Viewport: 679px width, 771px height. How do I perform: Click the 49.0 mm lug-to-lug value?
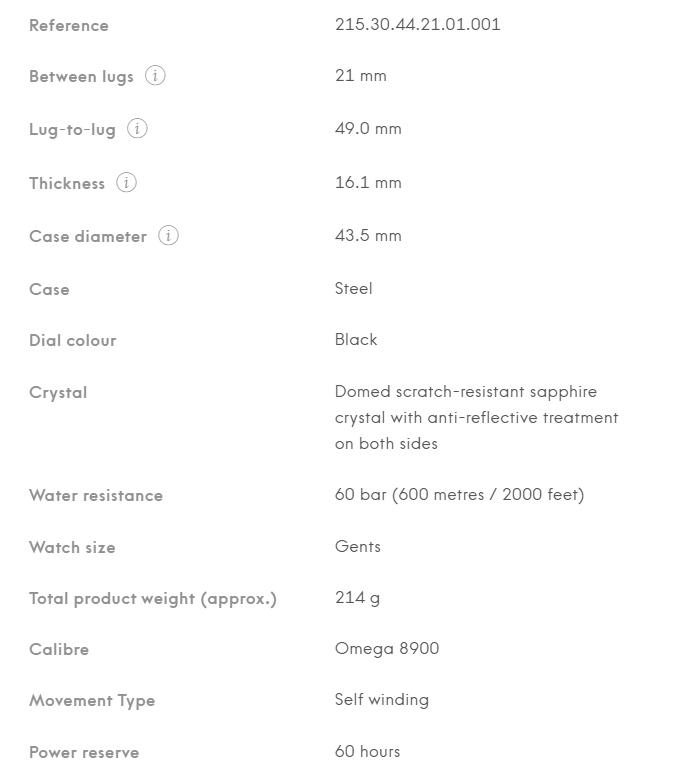367,129
